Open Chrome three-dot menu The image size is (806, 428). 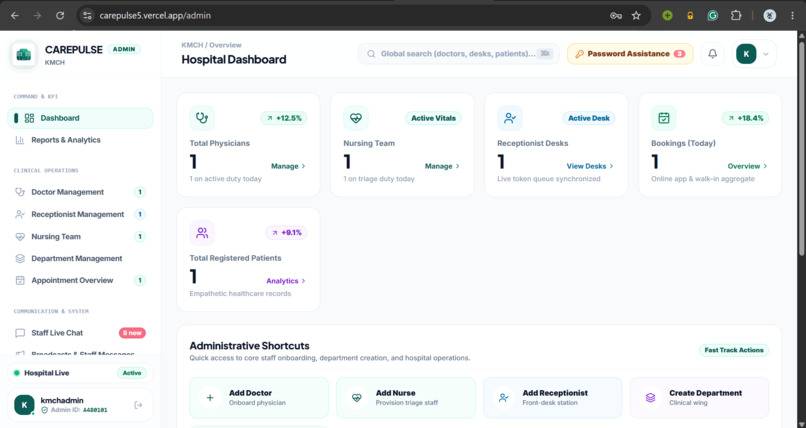(792, 15)
